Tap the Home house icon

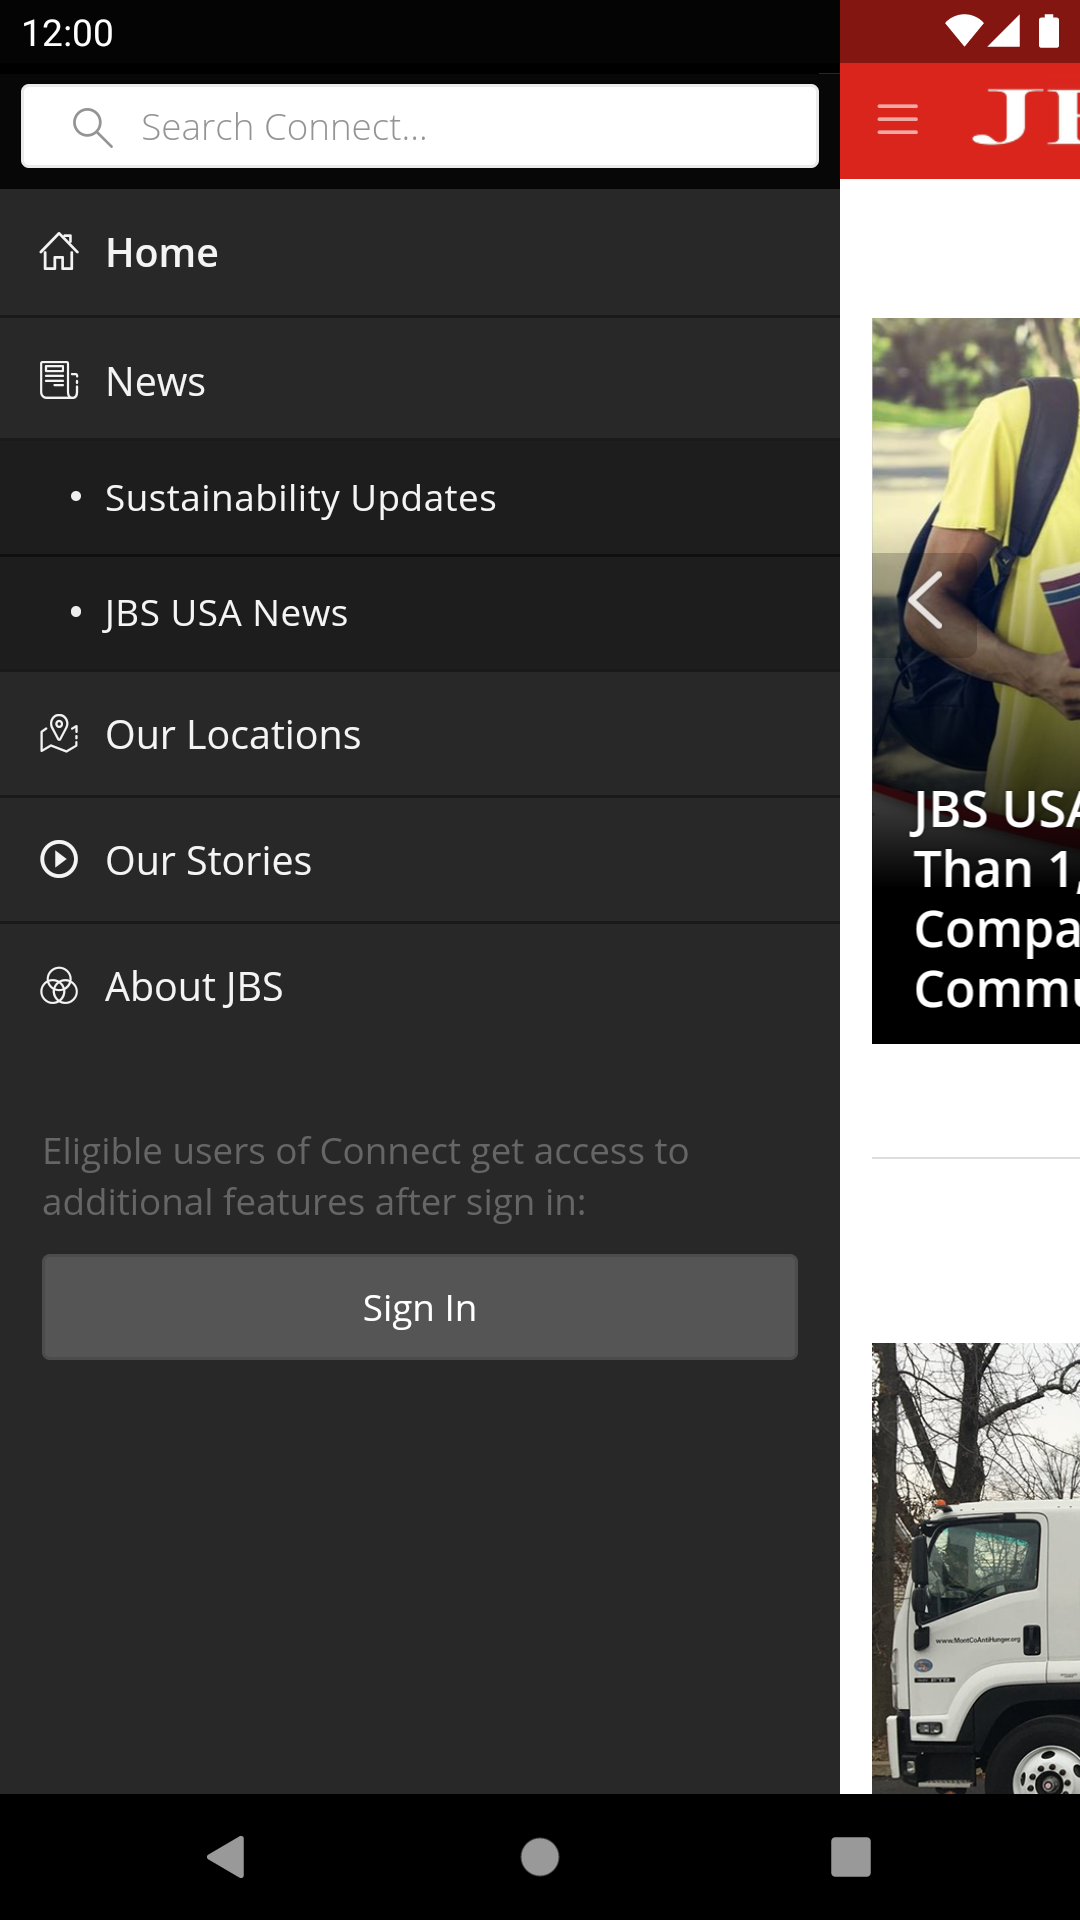pos(59,252)
